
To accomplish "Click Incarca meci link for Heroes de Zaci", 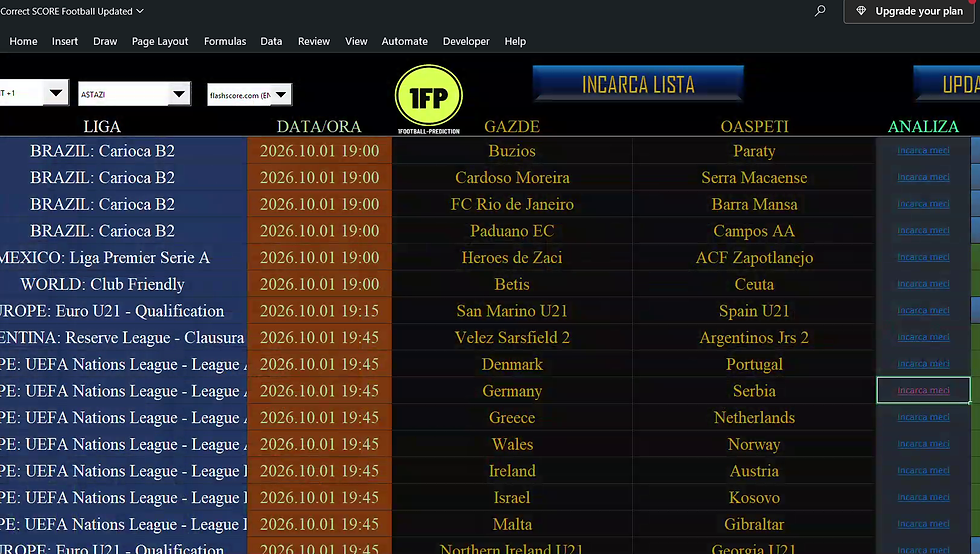I will pos(923,257).
